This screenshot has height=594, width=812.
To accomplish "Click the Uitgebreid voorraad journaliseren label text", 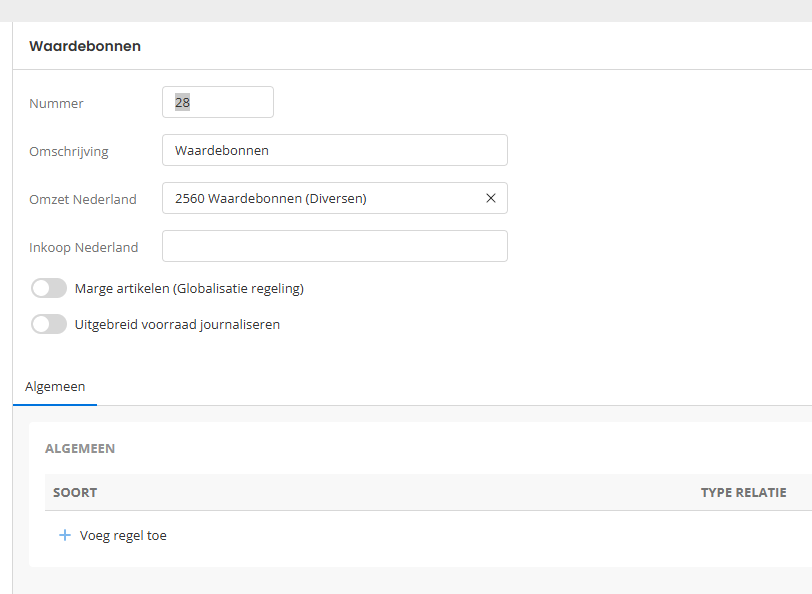I will (x=177, y=324).
